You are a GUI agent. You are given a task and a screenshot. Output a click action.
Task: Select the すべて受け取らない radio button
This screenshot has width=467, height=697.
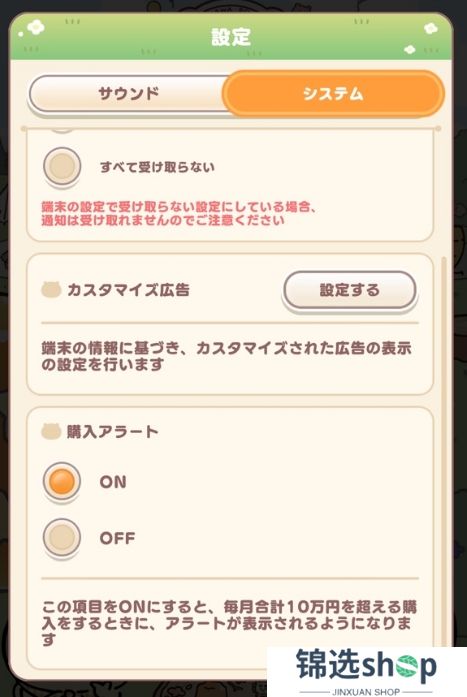[62, 166]
